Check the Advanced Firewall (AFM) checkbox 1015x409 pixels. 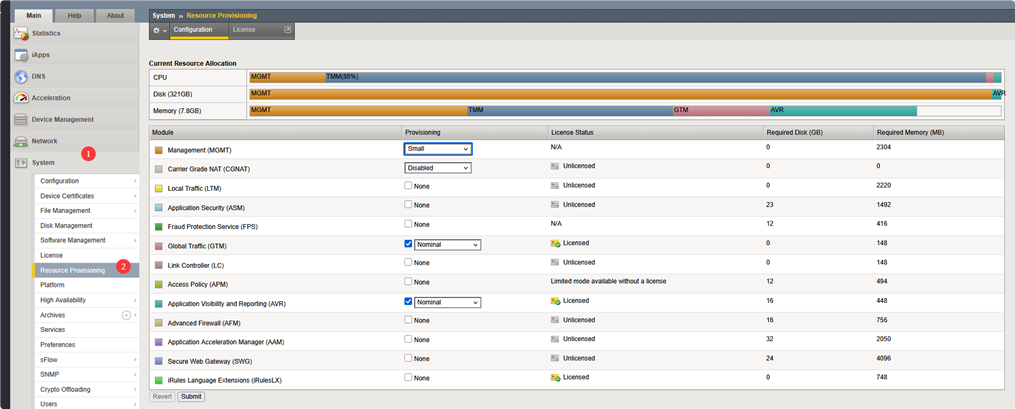[x=408, y=320]
